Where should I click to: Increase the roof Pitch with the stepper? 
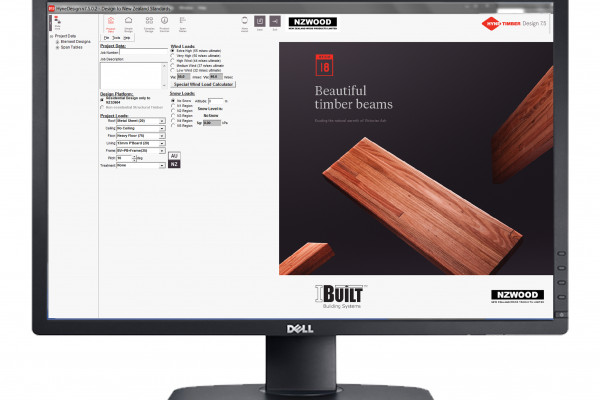click(134, 157)
